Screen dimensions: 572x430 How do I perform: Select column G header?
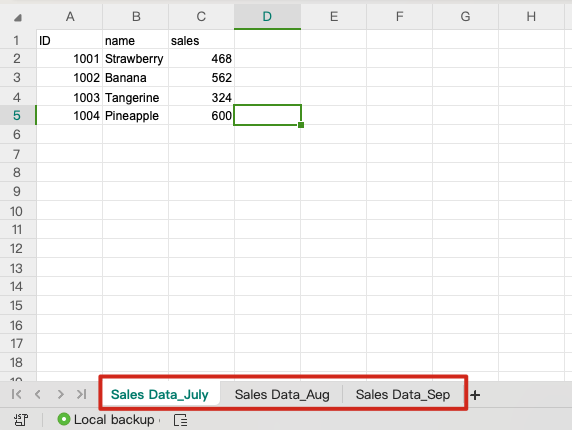(x=465, y=17)
